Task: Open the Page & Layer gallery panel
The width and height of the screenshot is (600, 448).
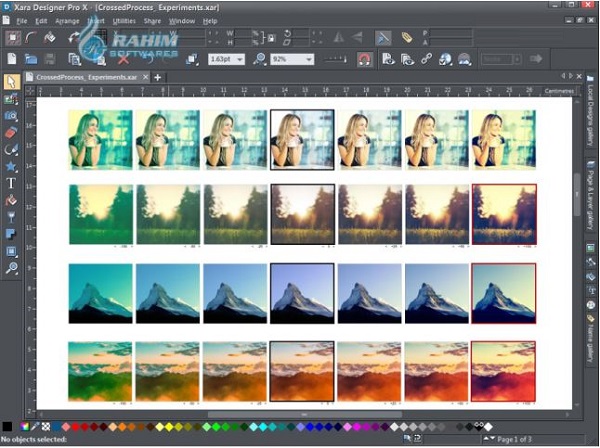Action: click(x=590, y=196)
